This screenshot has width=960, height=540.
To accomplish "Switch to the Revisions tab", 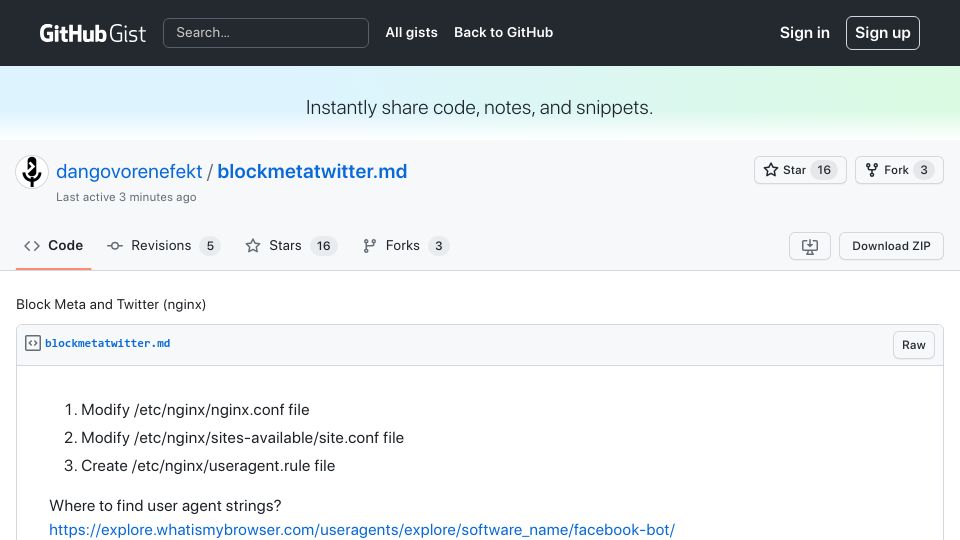I will [x=163, y=246].
